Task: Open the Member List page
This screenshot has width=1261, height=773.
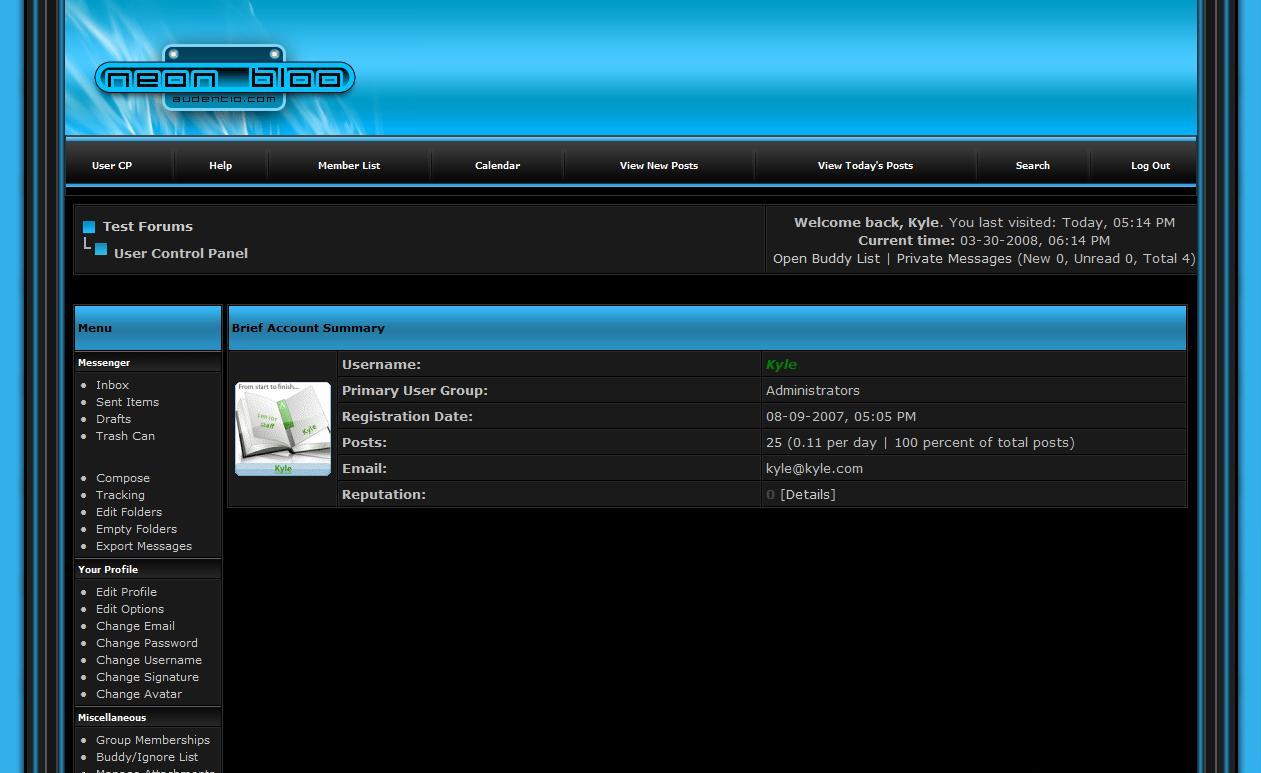Action: (x=349, y=166)
